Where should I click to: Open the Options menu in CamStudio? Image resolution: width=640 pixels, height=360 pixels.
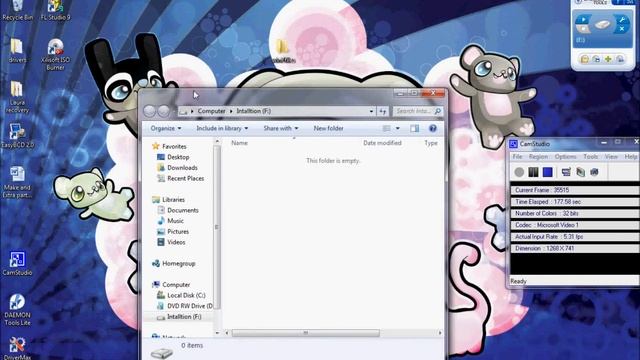[x=565, y=157]
